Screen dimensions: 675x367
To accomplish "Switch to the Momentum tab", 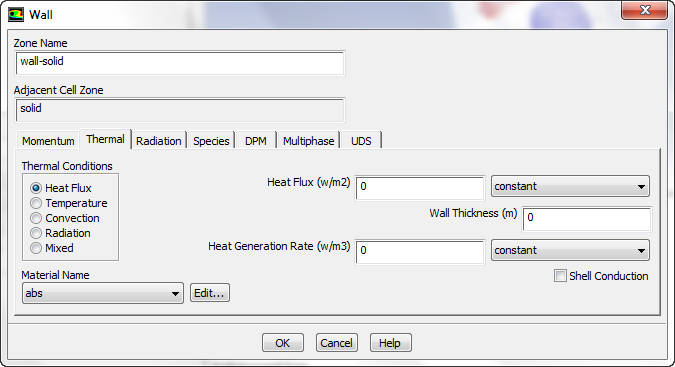I will click(48, 141).
